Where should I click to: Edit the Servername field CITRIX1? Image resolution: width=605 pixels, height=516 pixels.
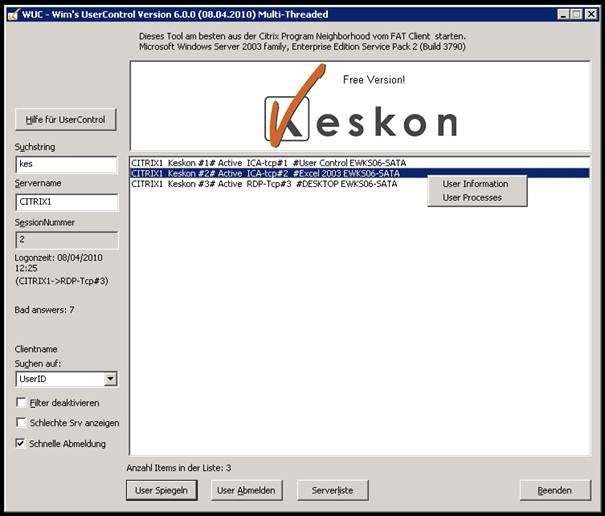[66, 202]
